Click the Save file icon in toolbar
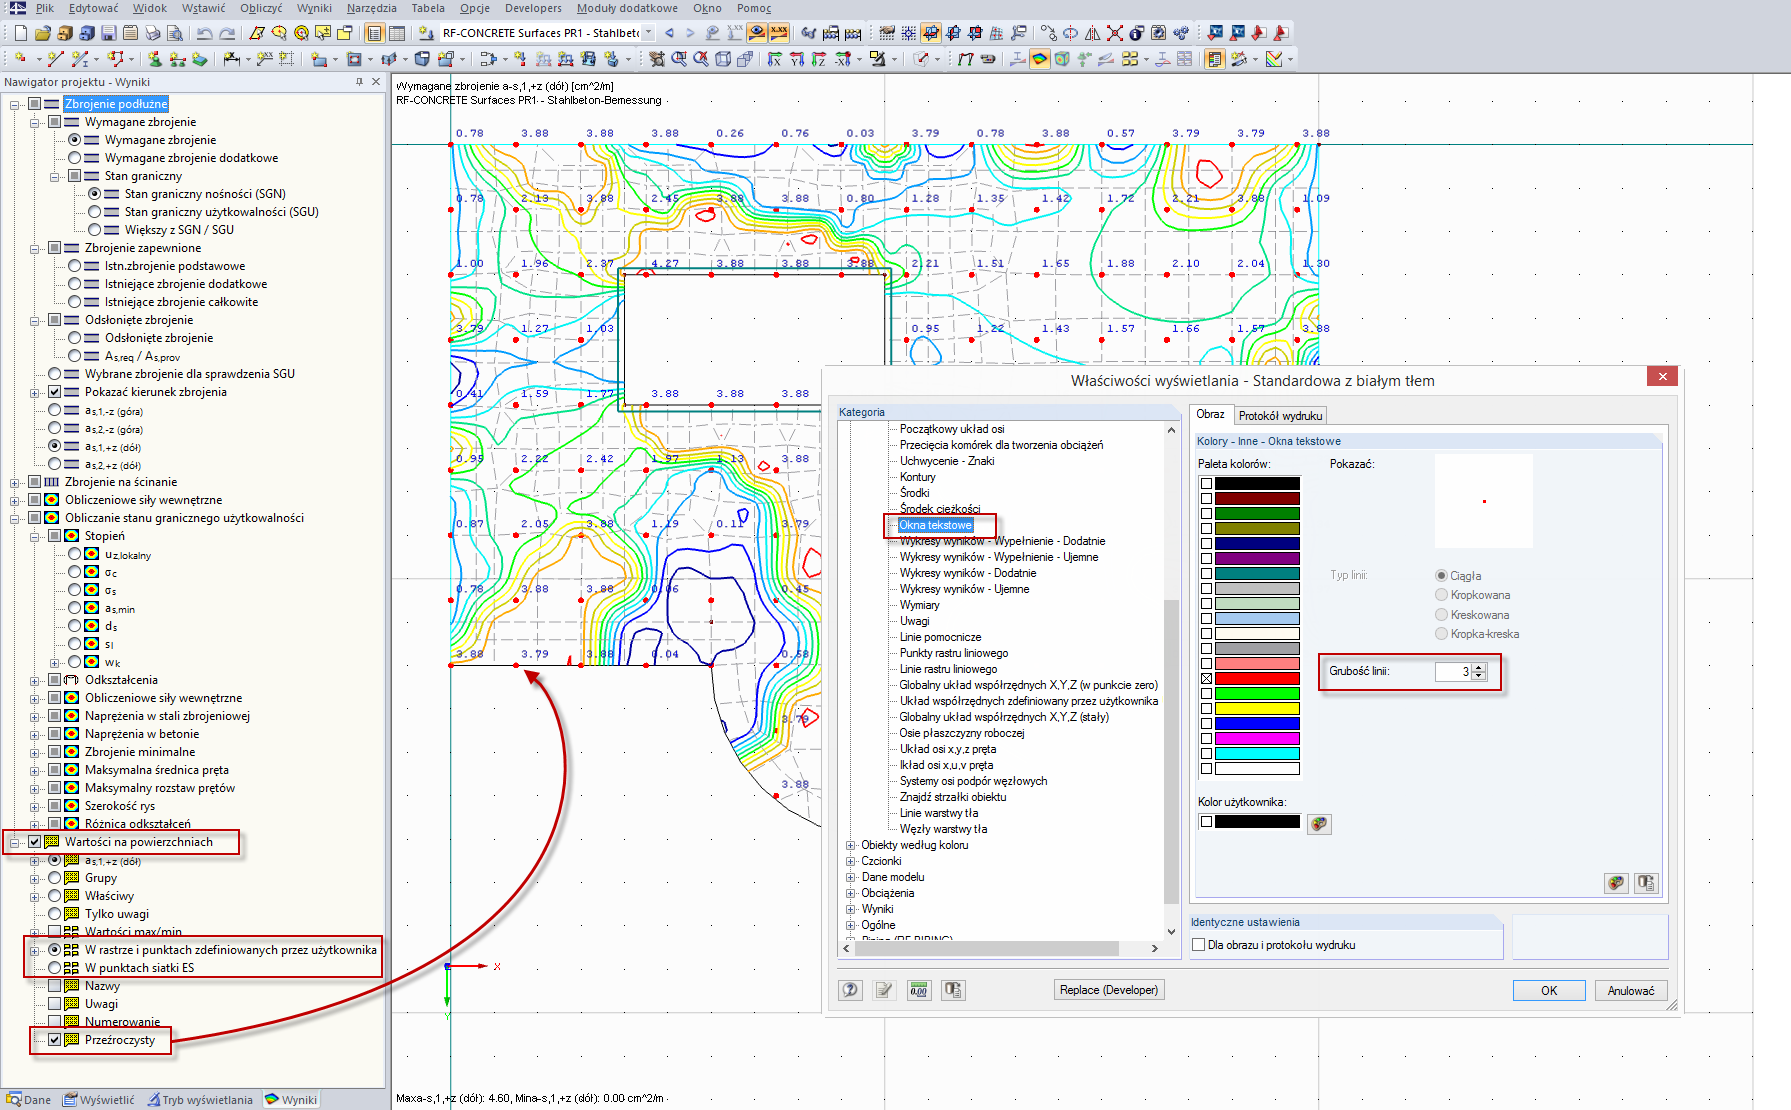Image resolution: width=1791 pixels, height=1110 pixels. [109, 33]
